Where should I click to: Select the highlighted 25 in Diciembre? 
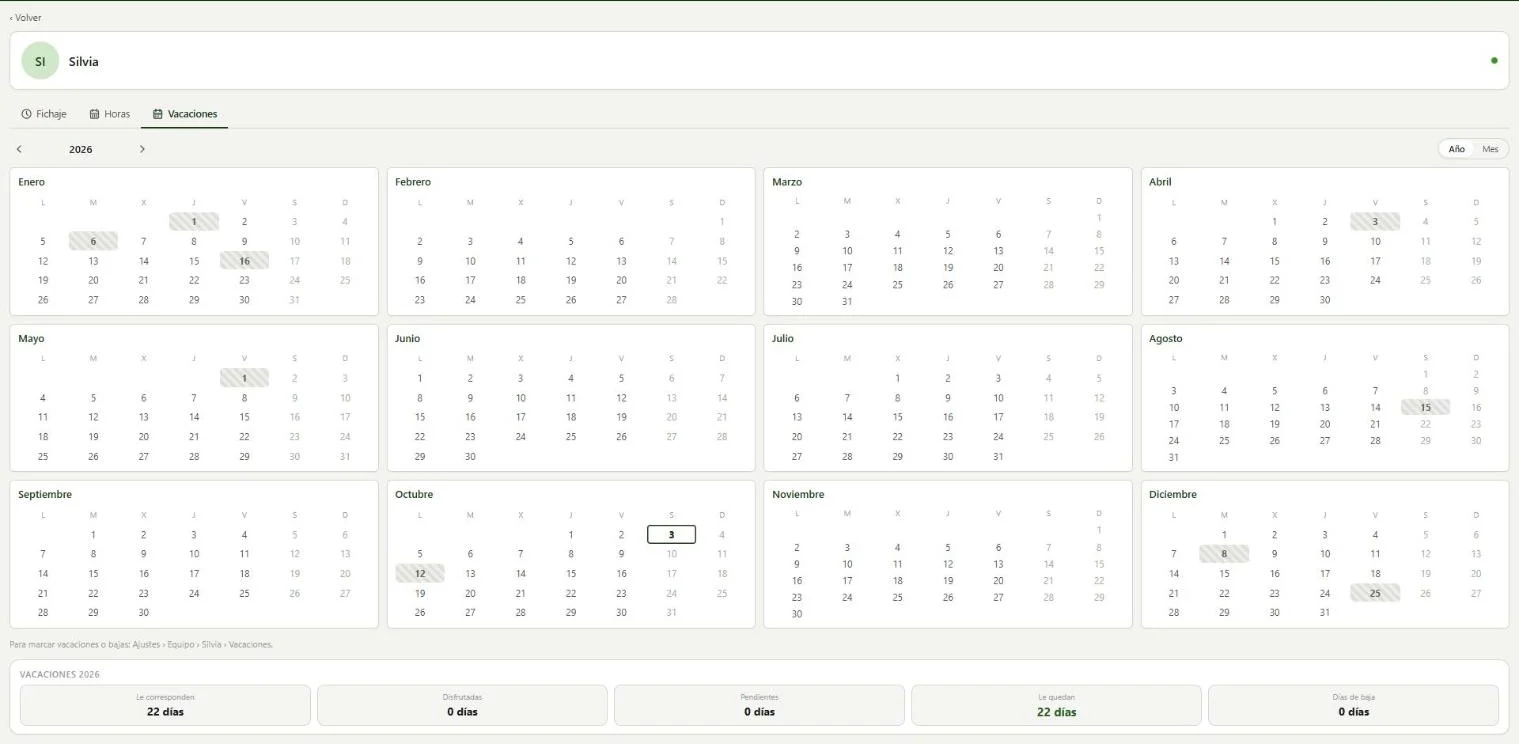point(1375,593)
